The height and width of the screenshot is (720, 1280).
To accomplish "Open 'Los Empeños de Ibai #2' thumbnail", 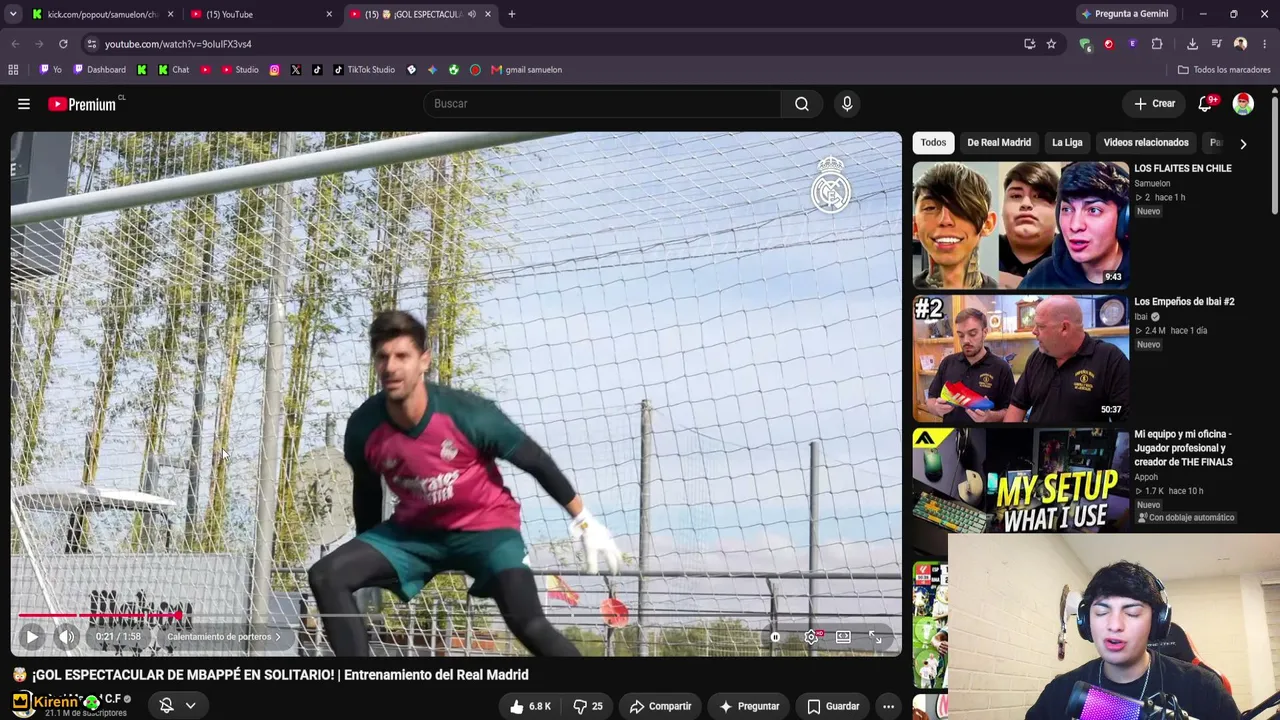I will click(1021, 358).
